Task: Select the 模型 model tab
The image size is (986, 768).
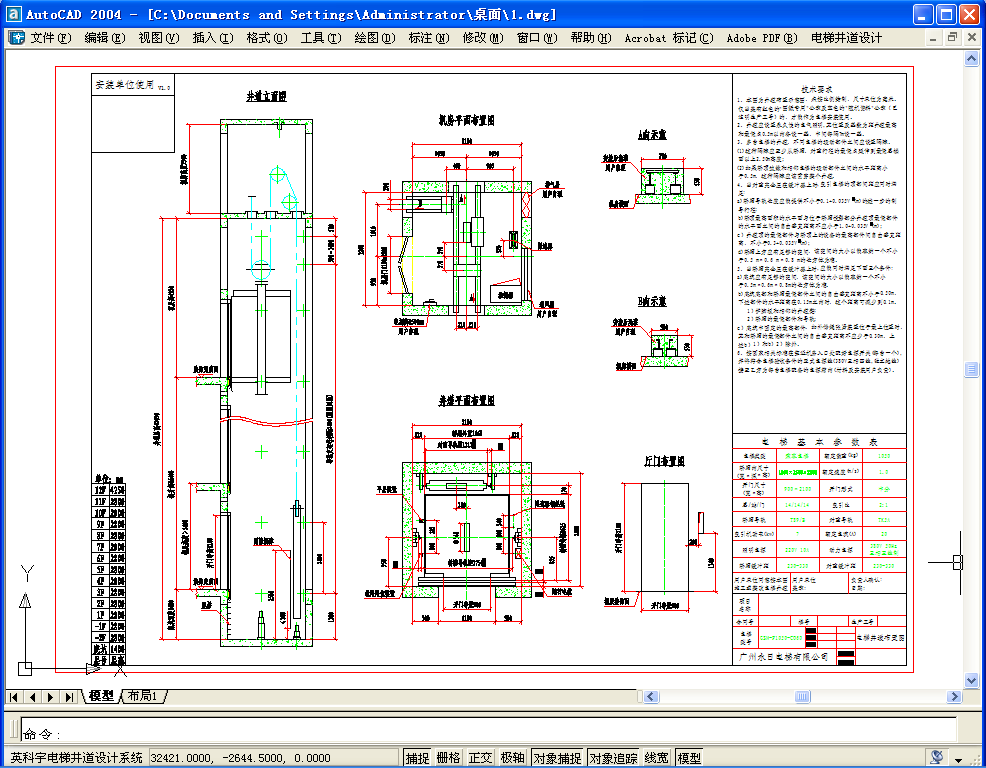Action: click(101, 696)
